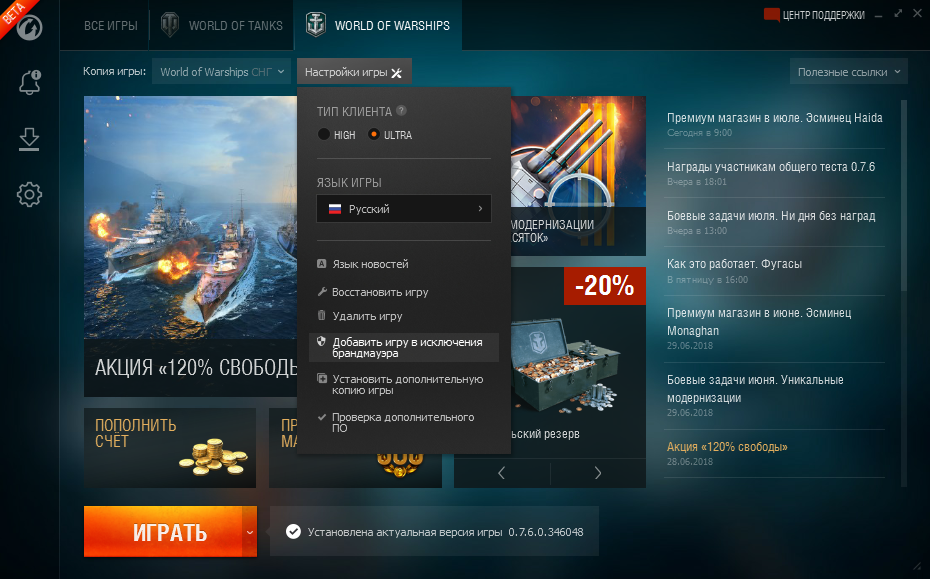Image resolution: width=930 pixels, height=579 pixels.
Task: Click Wargaming logo in top-left corner
Action: pyautogui.click(x=29, y=27)
